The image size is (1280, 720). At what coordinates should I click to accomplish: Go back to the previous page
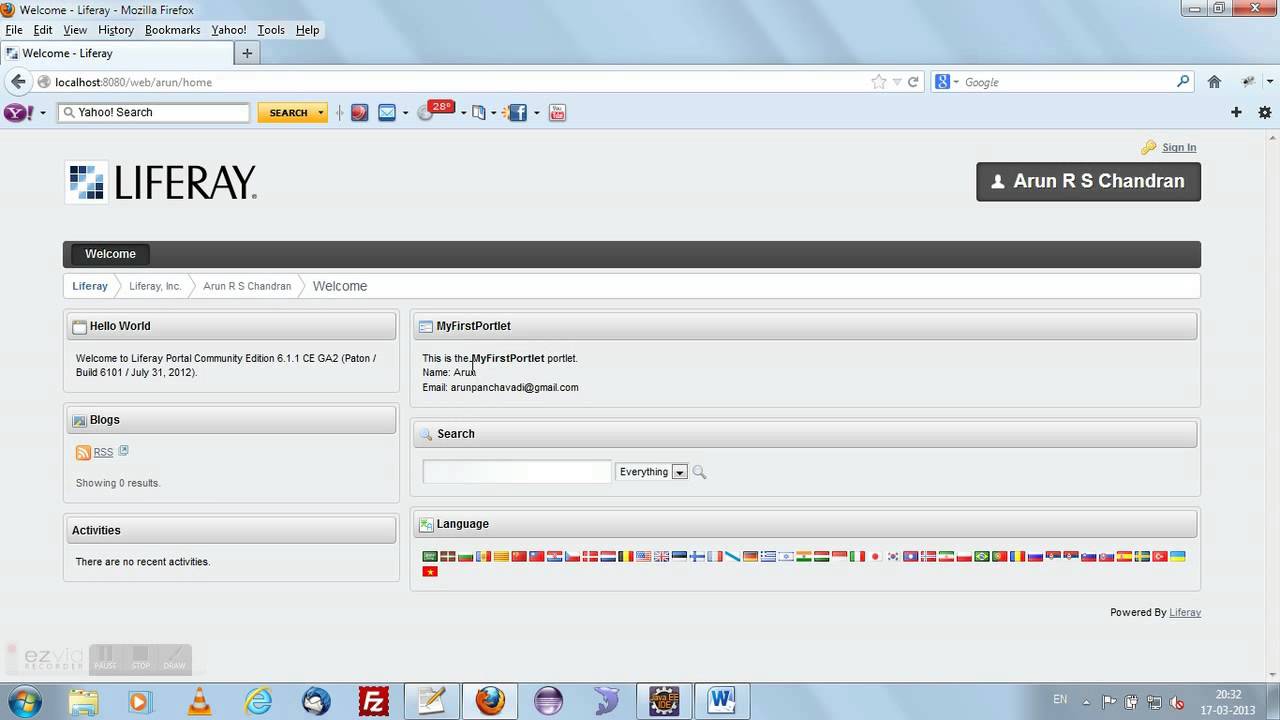[x=18, y=82]
